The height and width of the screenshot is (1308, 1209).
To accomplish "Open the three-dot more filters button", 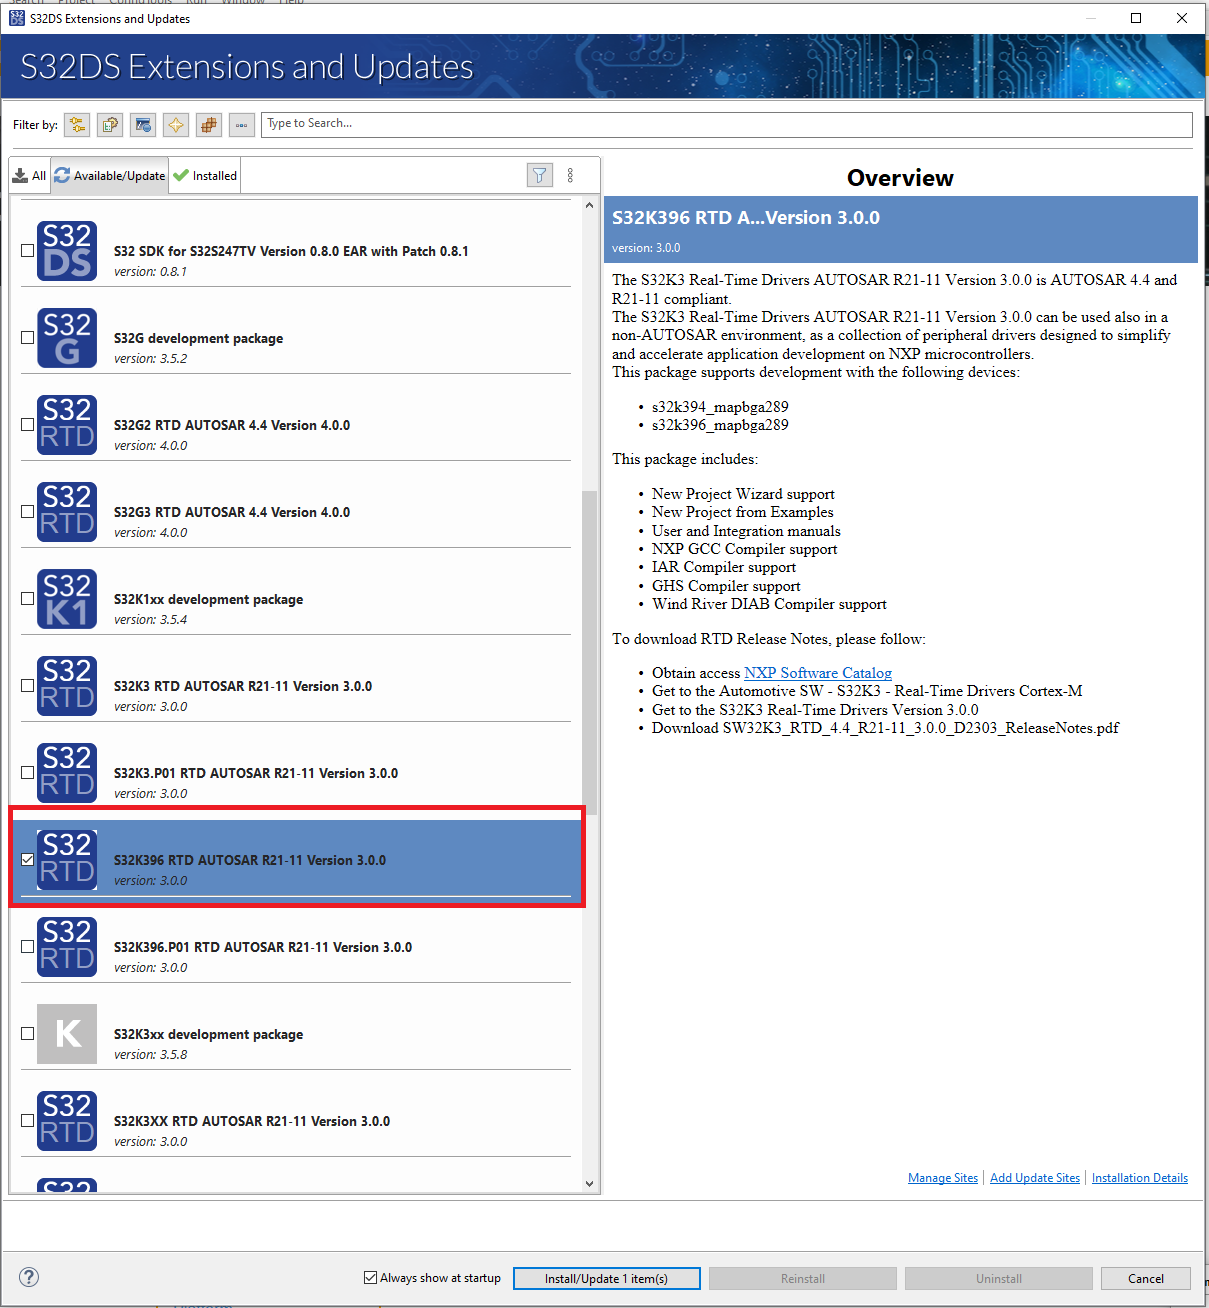I will click(x=241, y=125).
